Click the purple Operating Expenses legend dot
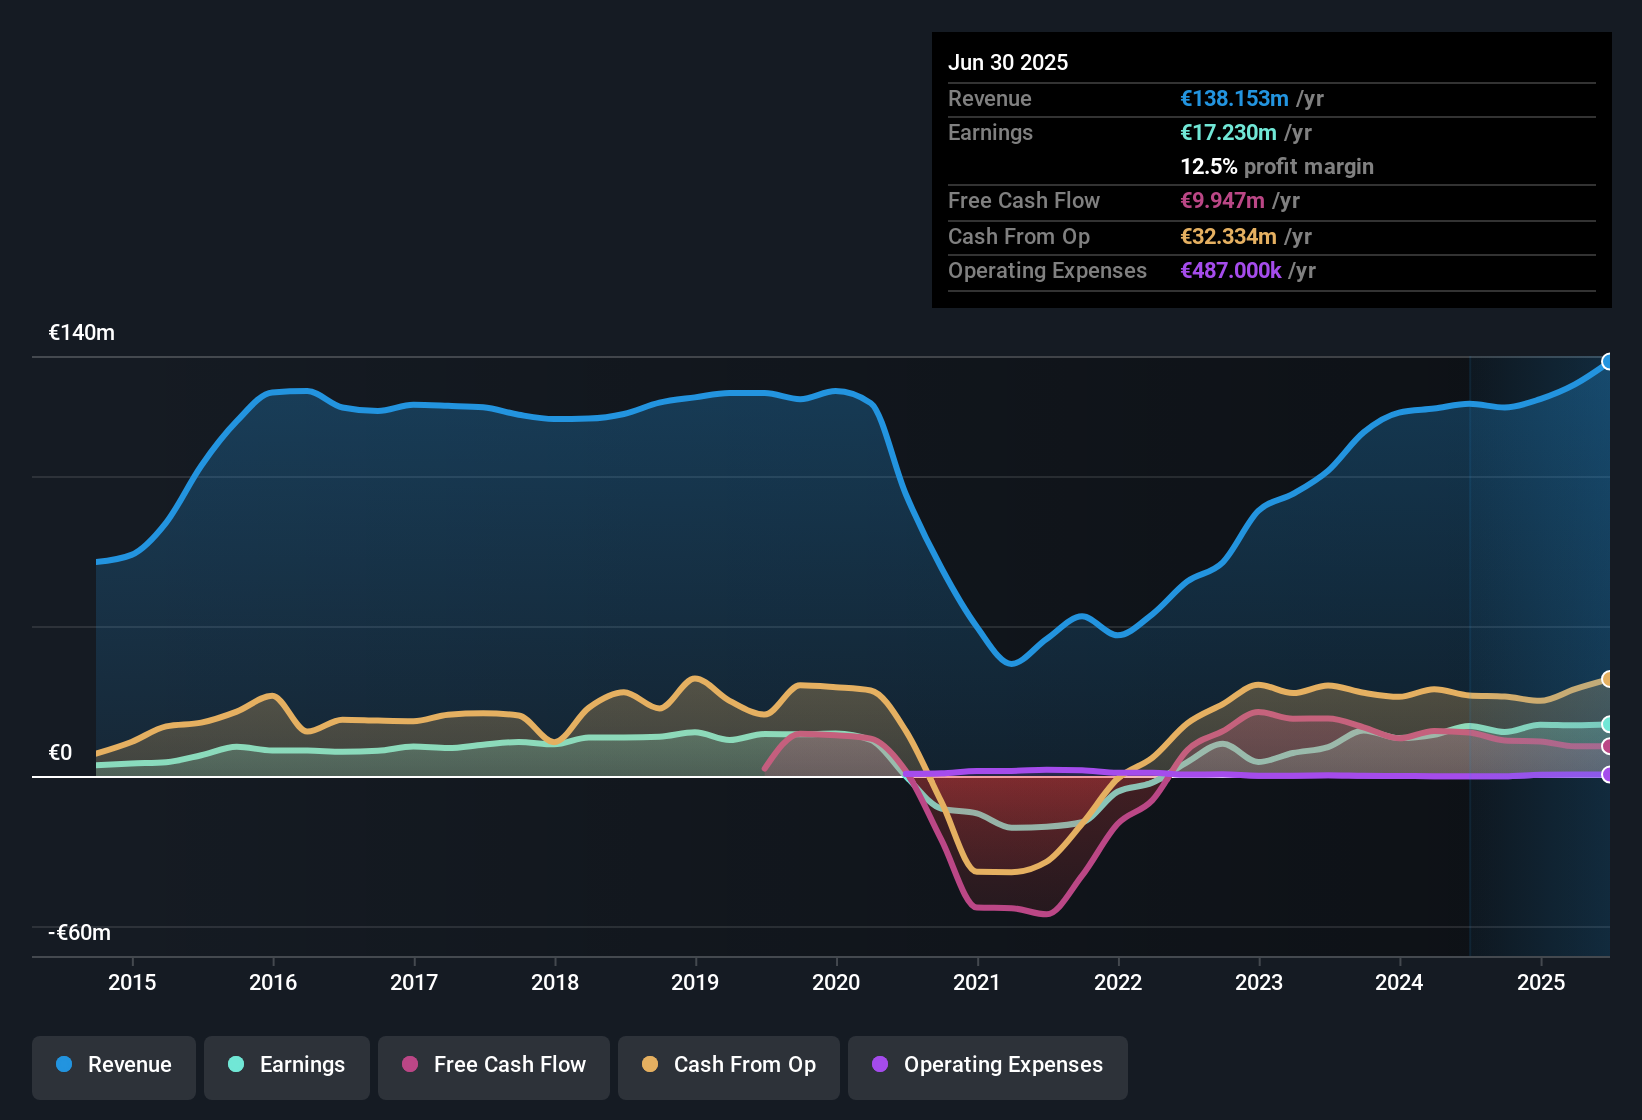The image size is (1642, 1120). 880,1065
